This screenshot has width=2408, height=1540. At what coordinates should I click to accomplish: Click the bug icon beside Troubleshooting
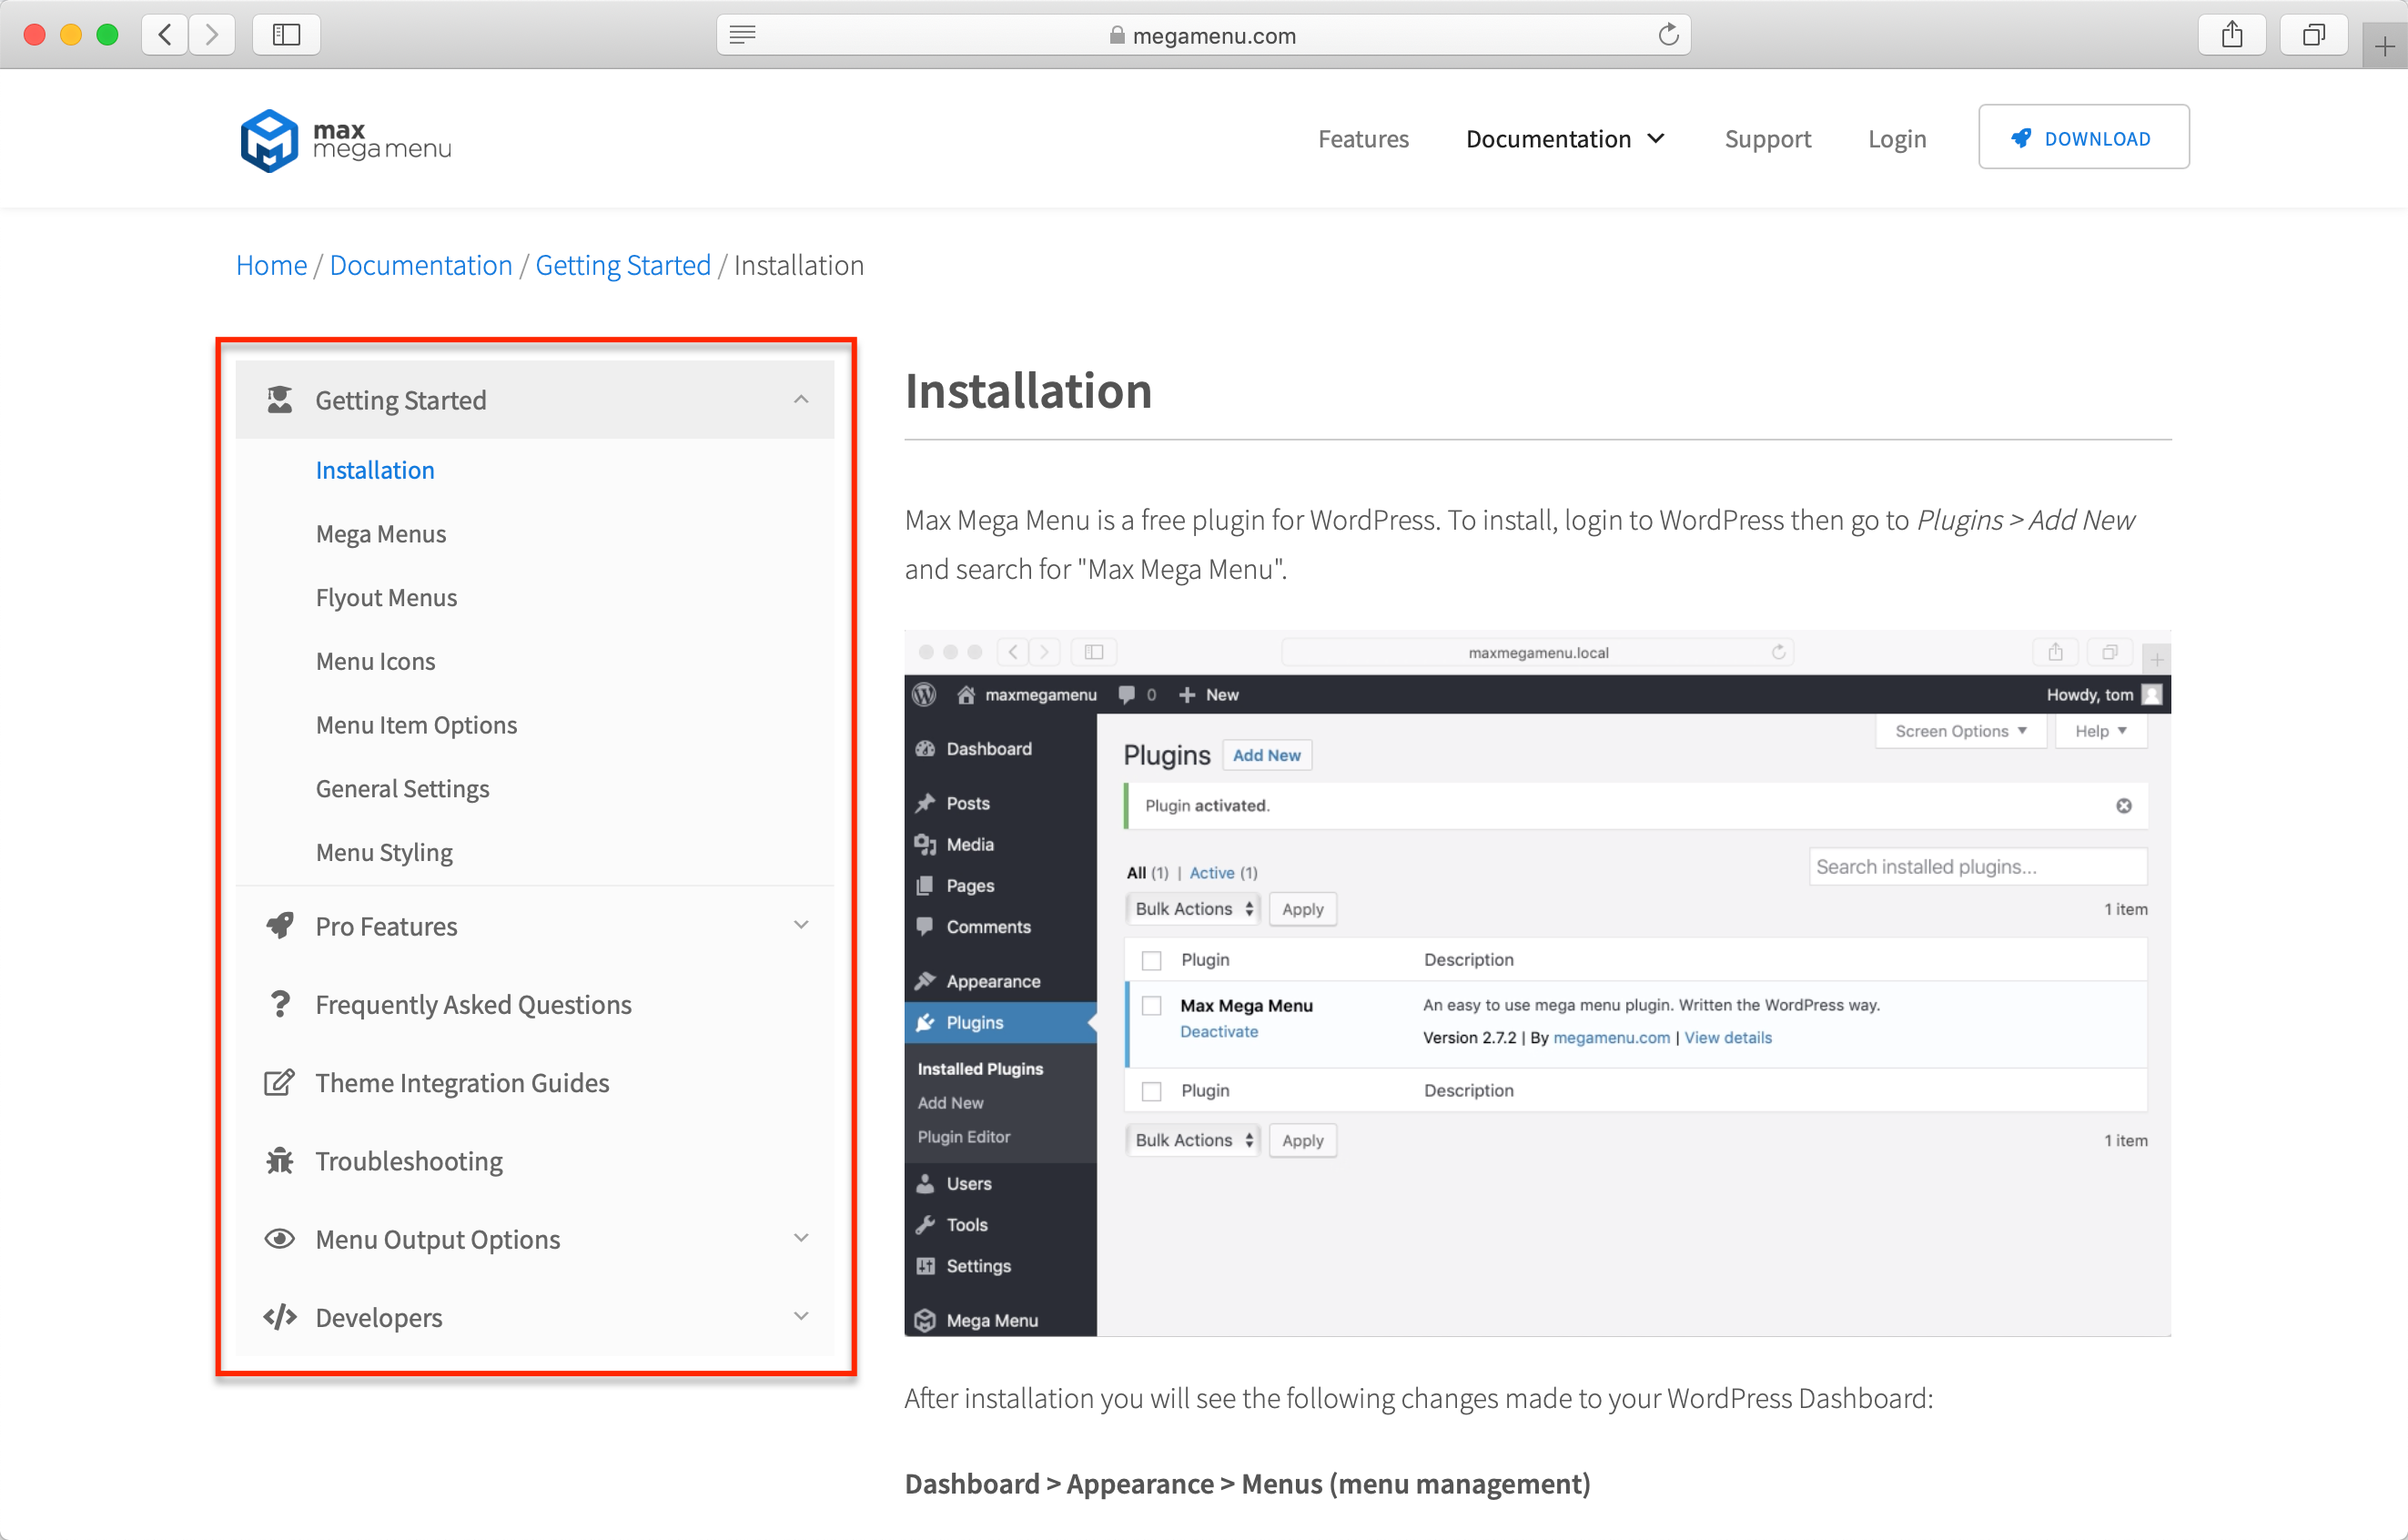click(x=280, y=1161)
